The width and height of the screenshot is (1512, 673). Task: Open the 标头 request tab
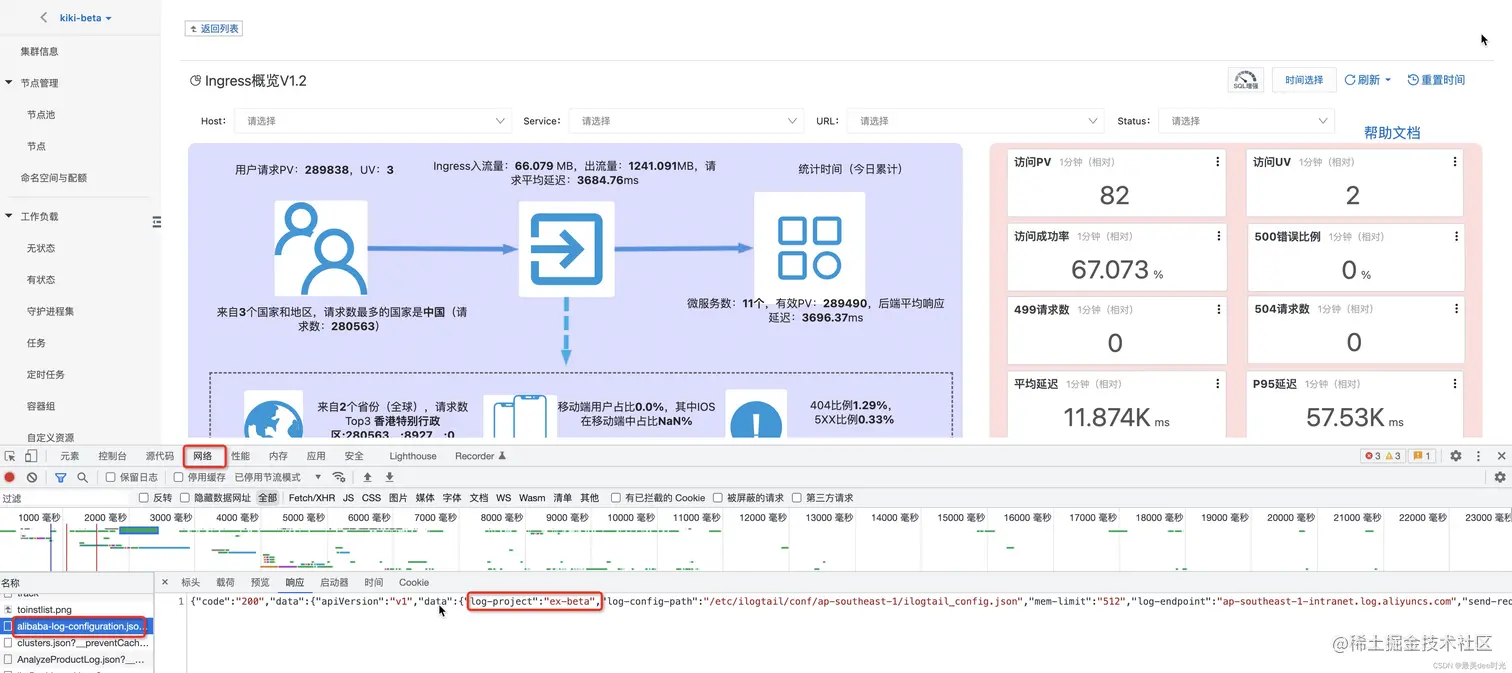pos(190,582)
